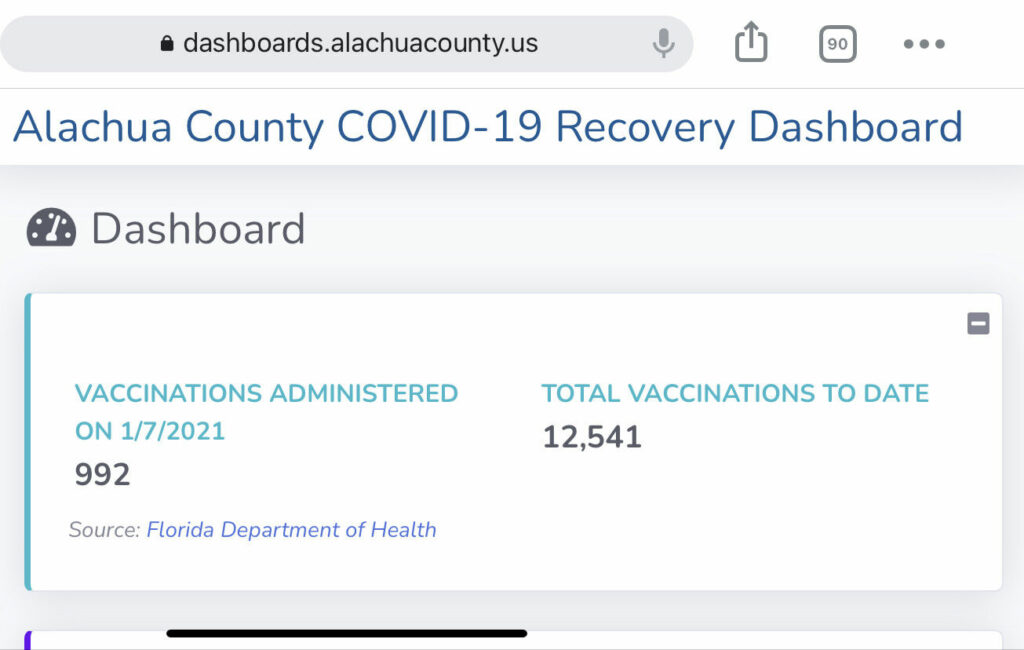The image size is (1024, 650).
Task: Open the share sheet icon
Action: 751,43
